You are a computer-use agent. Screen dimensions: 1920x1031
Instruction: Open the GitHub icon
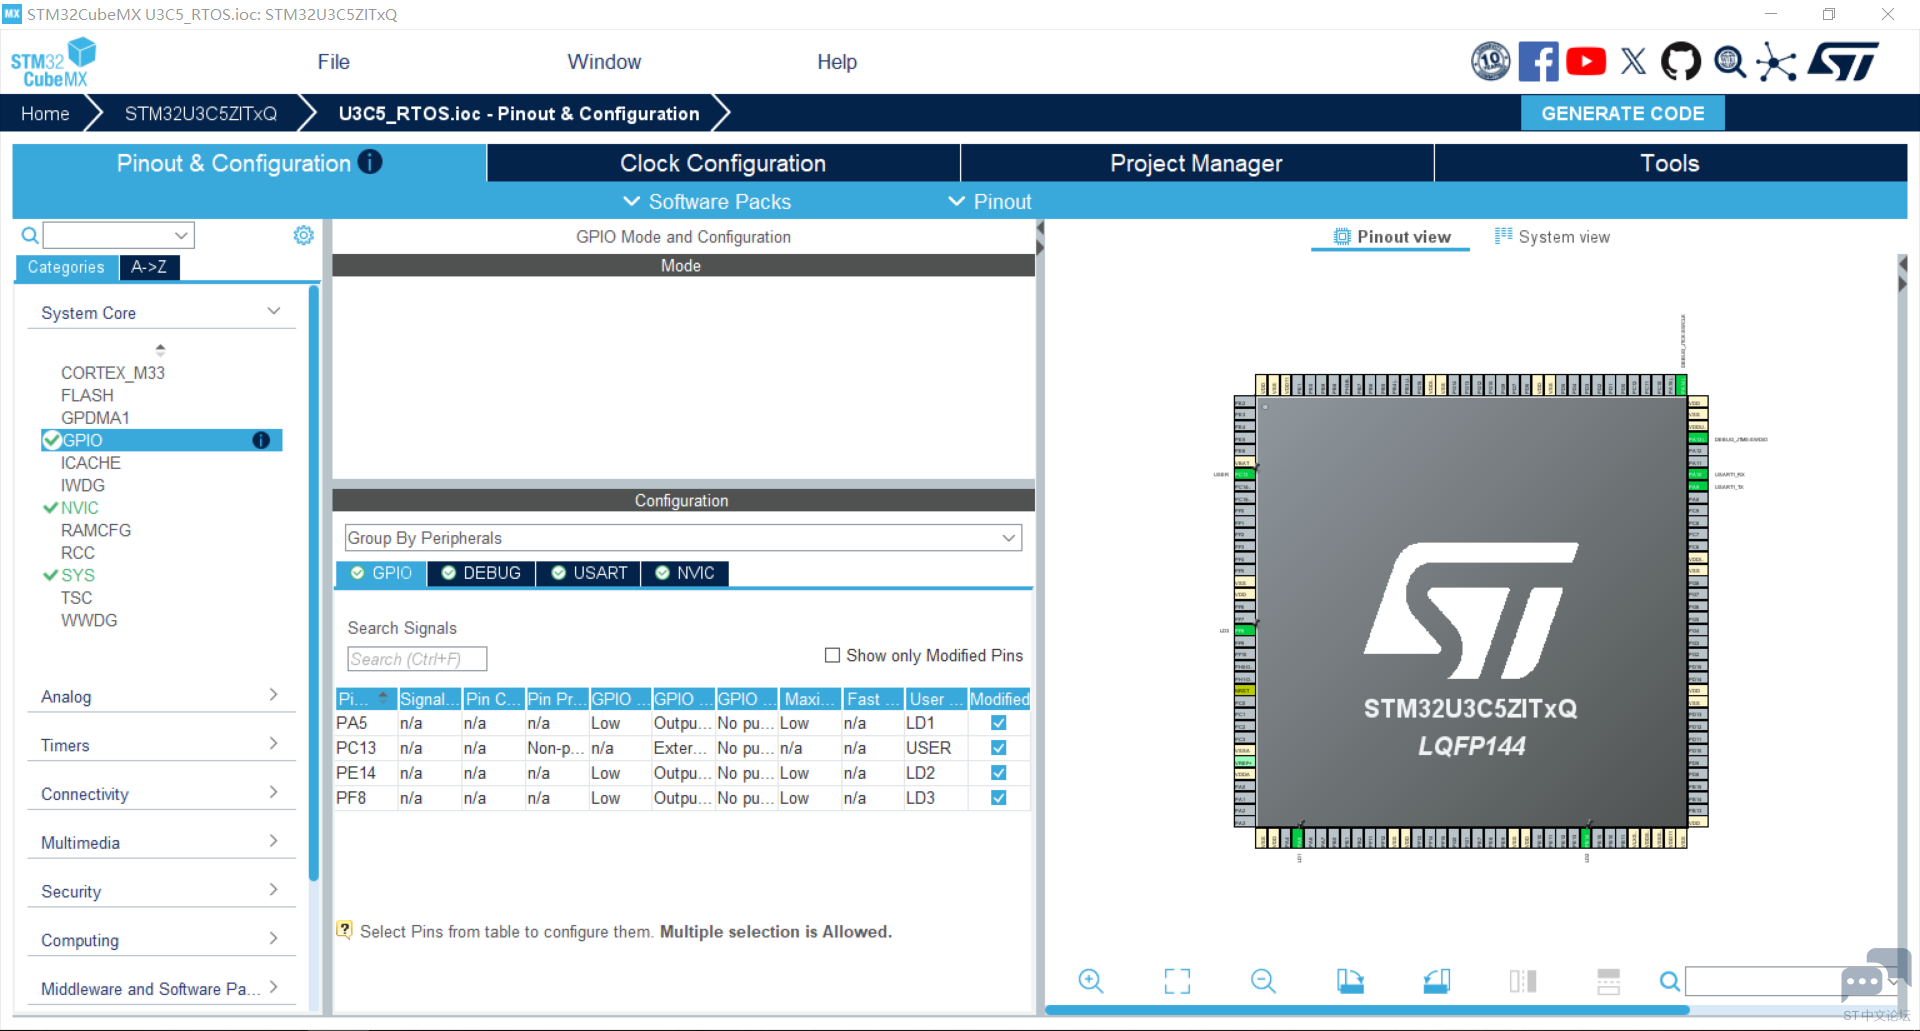[x=1681, y=61]
